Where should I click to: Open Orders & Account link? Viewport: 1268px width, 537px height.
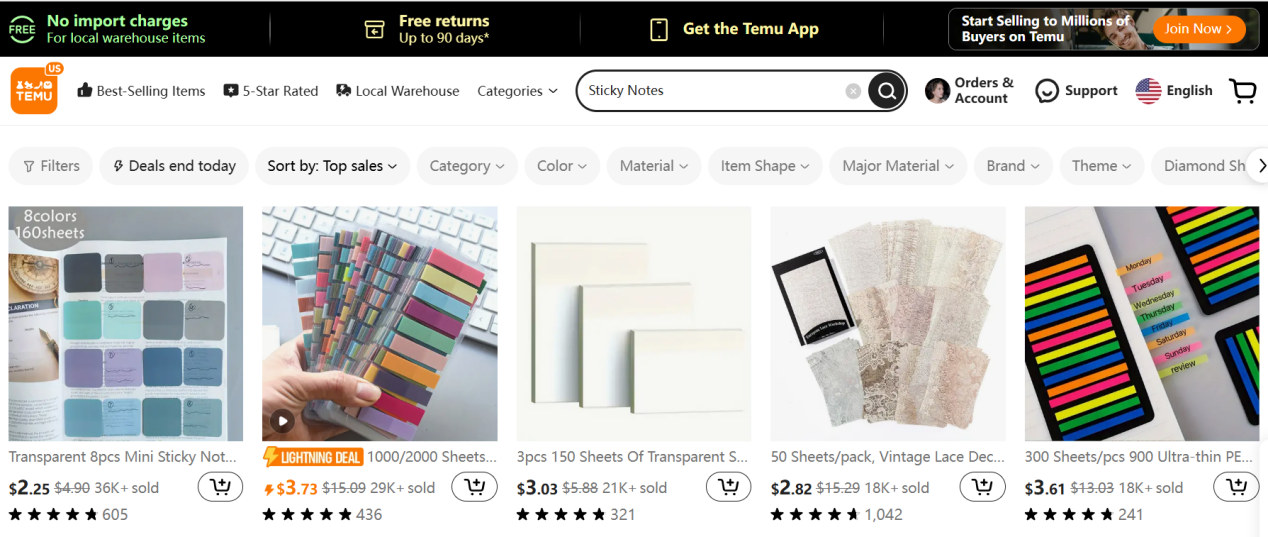[x=969, y=91]
